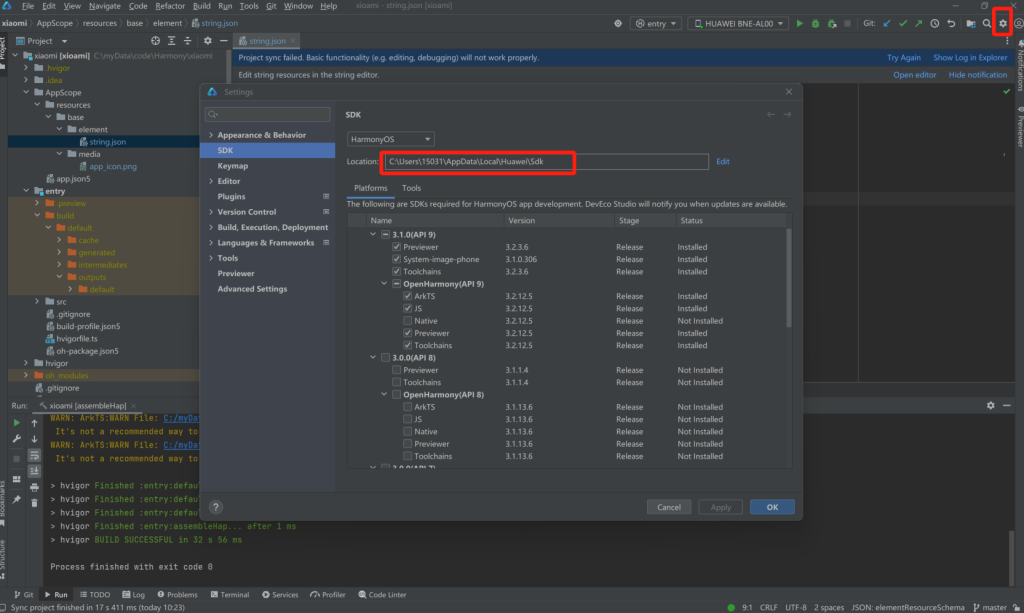This screenshot has width=1024, height=613.
Task: Toggle the 3.0.0(API 8) checkbox
Action: click(x=386, y=358)
